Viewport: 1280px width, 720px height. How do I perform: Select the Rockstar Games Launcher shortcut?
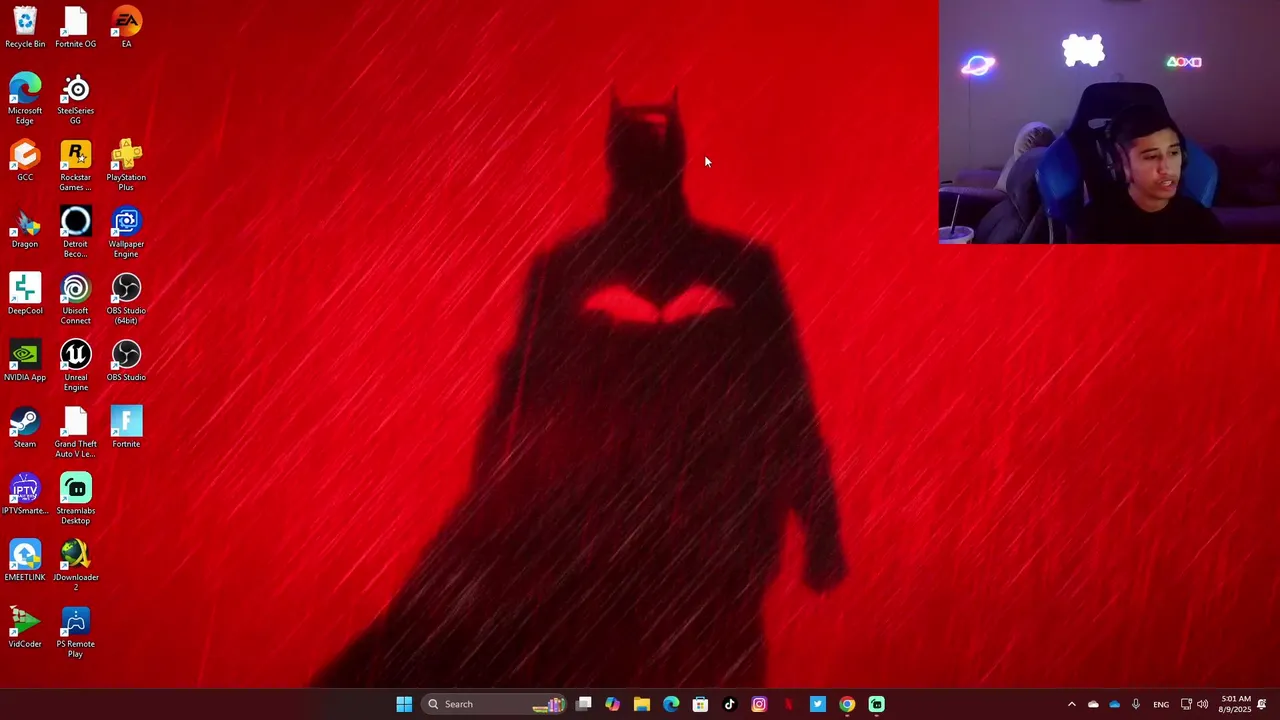click(76, 165)
